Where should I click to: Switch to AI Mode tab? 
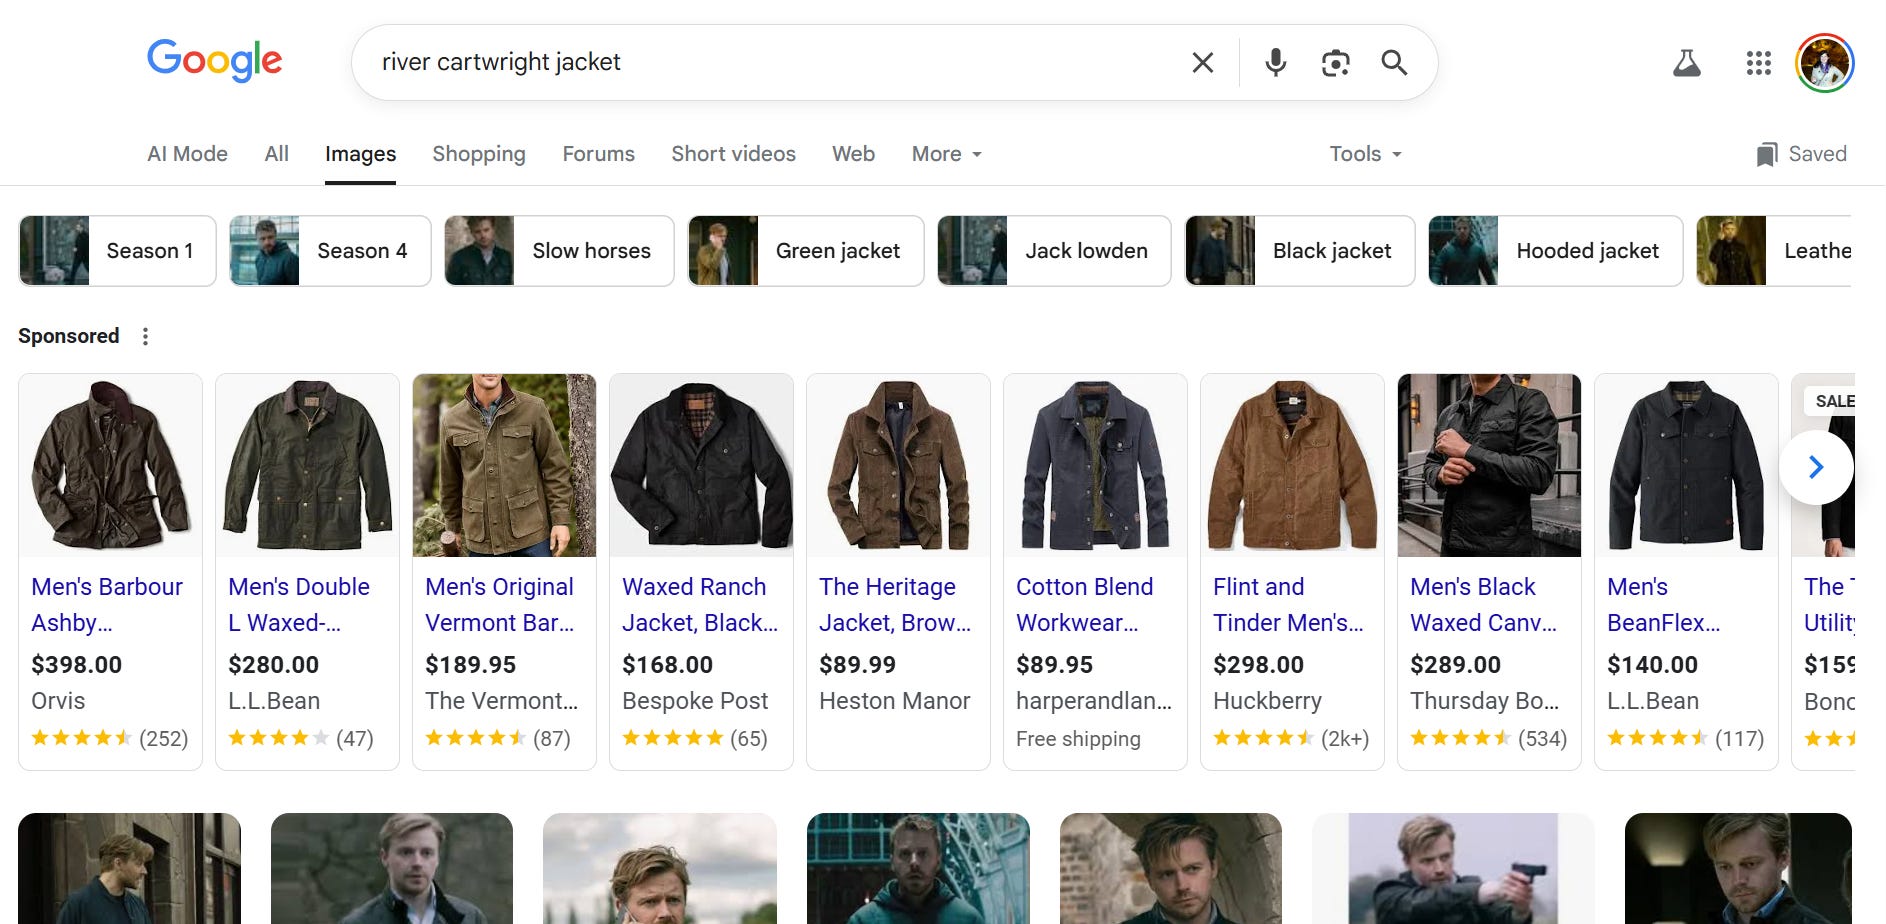coord(187,154)
